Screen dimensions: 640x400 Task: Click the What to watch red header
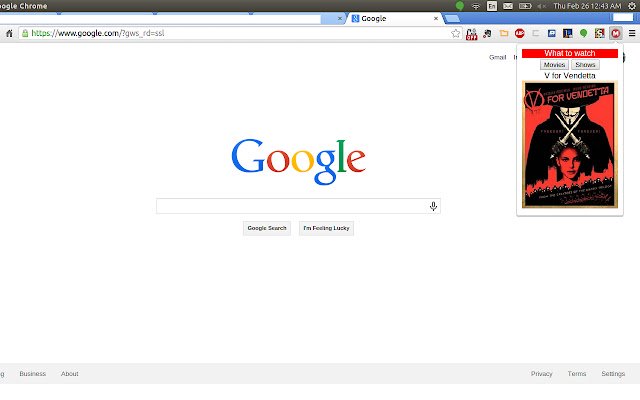(570, 53)
